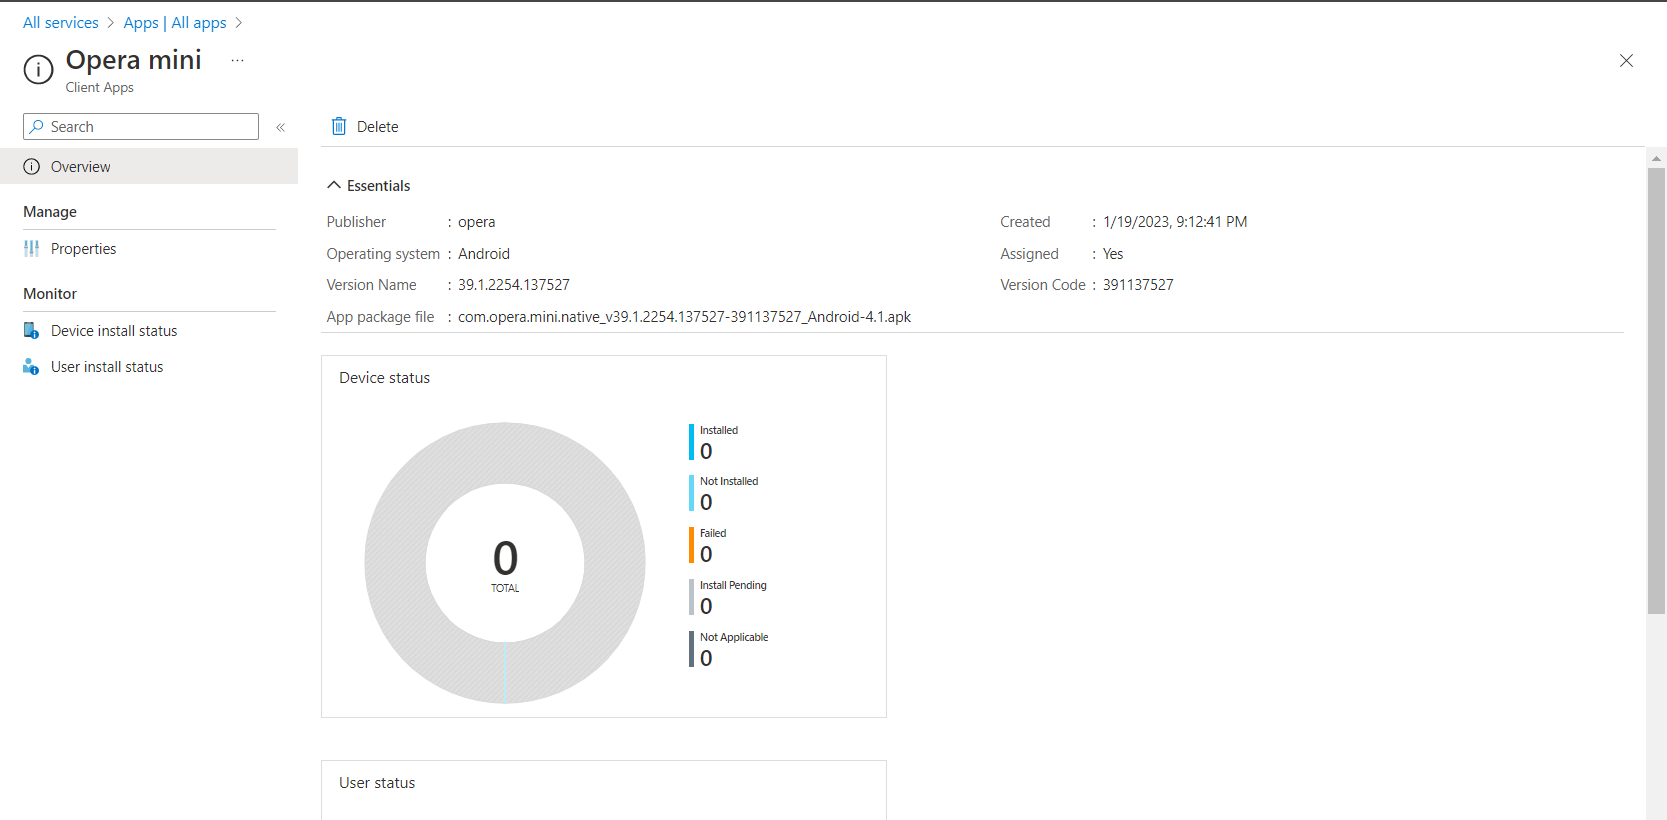Select publisher value 'opera'
The width and height of the screenshot is (1667, 820).
[476, 221]
